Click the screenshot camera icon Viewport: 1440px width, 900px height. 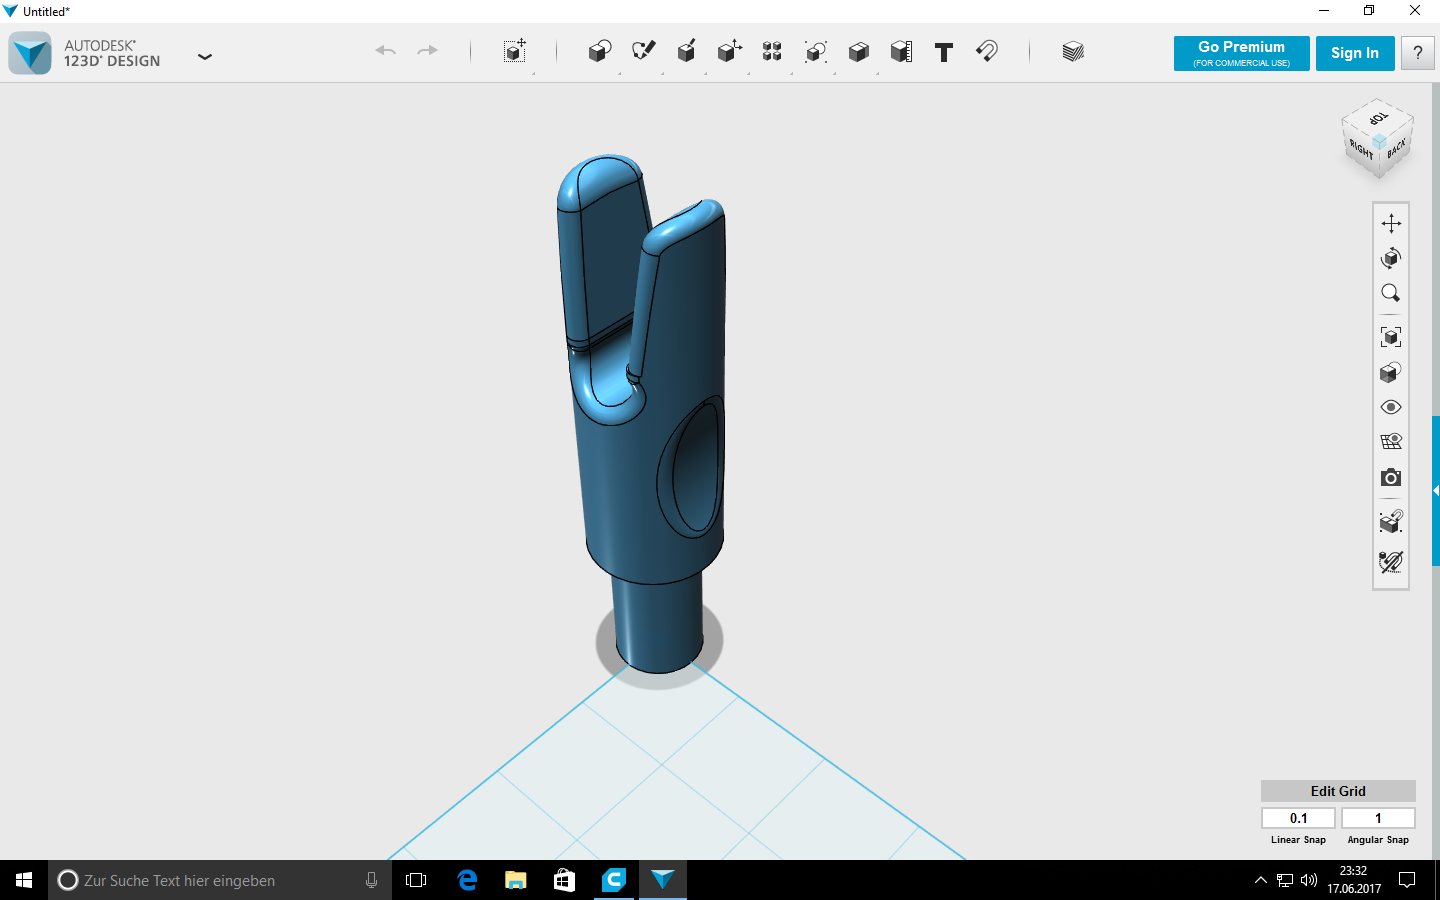1391,478
